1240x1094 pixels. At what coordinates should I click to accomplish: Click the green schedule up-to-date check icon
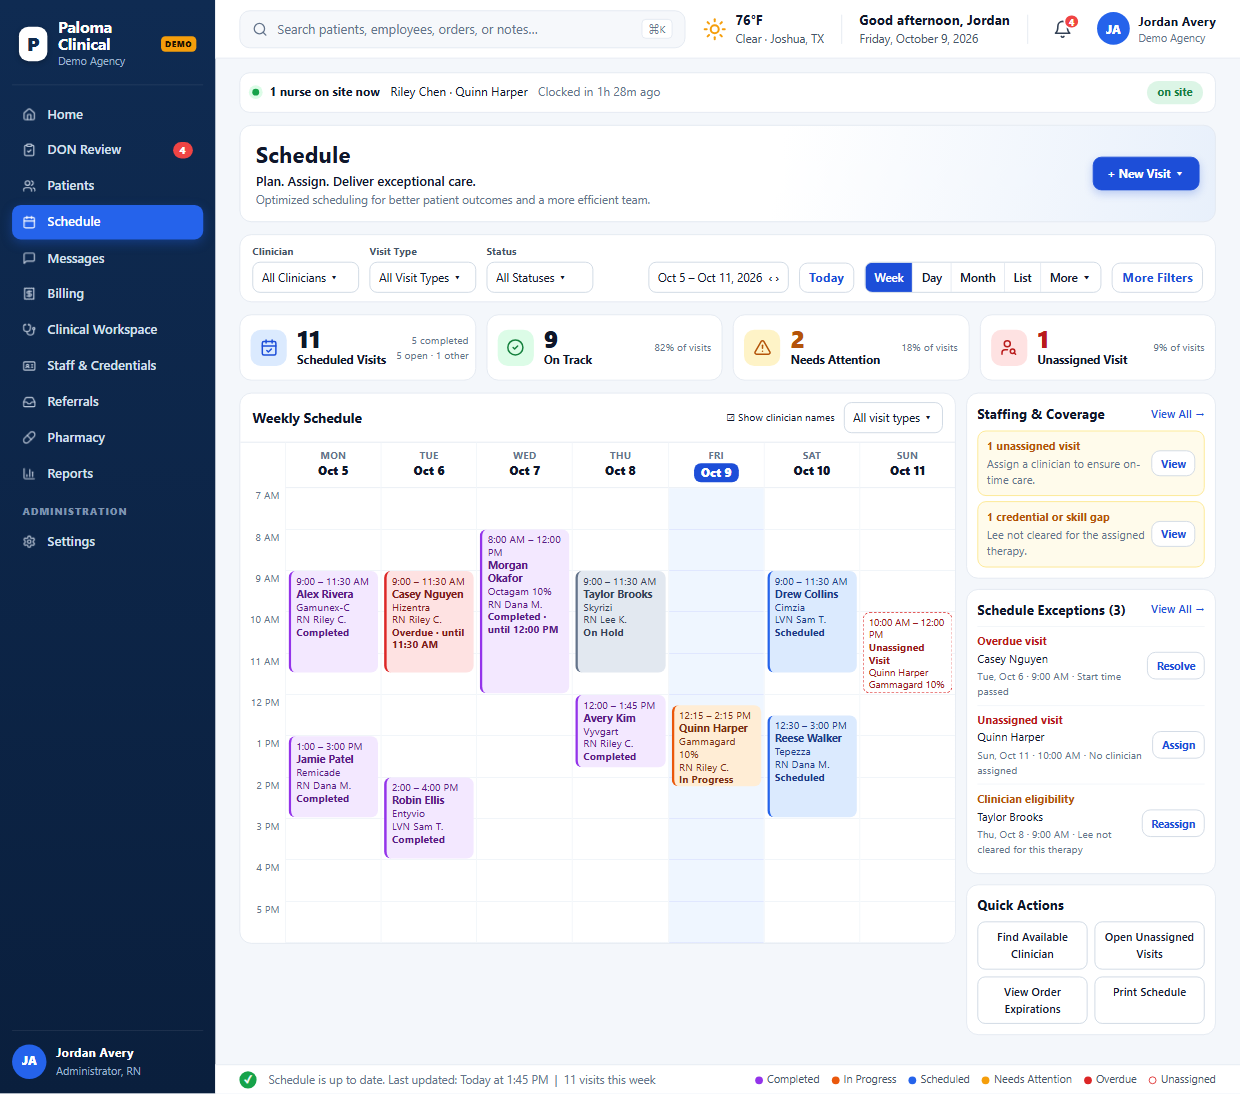248,1080
